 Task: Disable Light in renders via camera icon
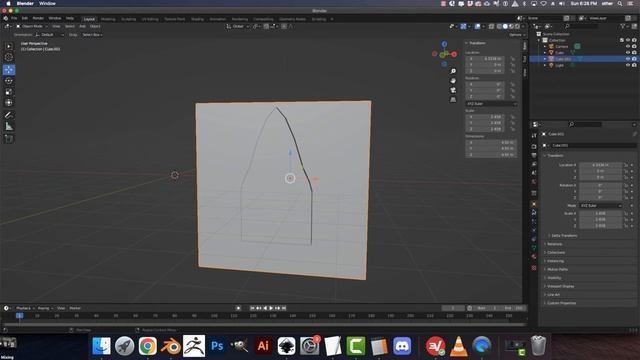[634, 65]
